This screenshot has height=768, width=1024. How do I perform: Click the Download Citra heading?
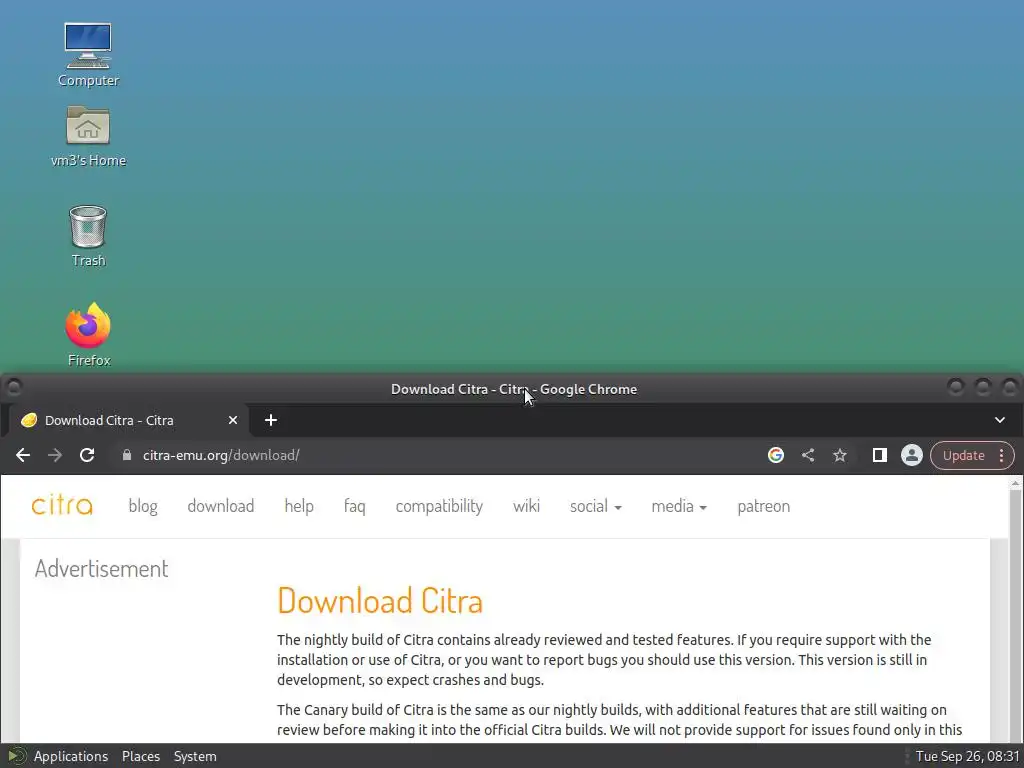pos(379,600)
